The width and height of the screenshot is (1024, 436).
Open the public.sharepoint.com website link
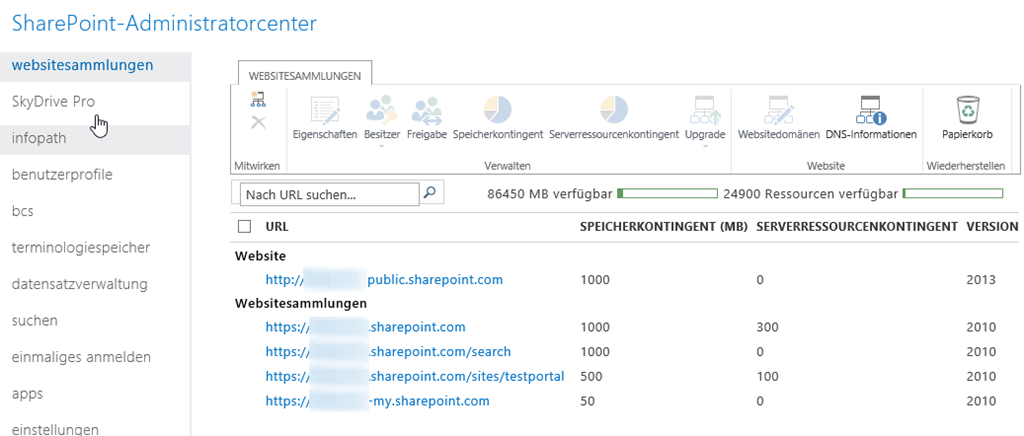384,279
